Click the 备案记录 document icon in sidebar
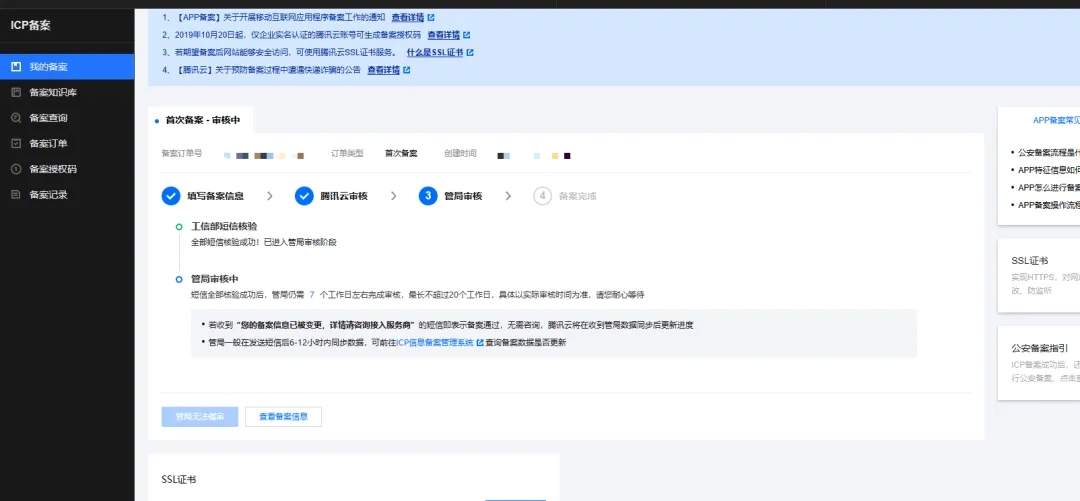This screenshot has height=501, width=1080. (16, 194)
